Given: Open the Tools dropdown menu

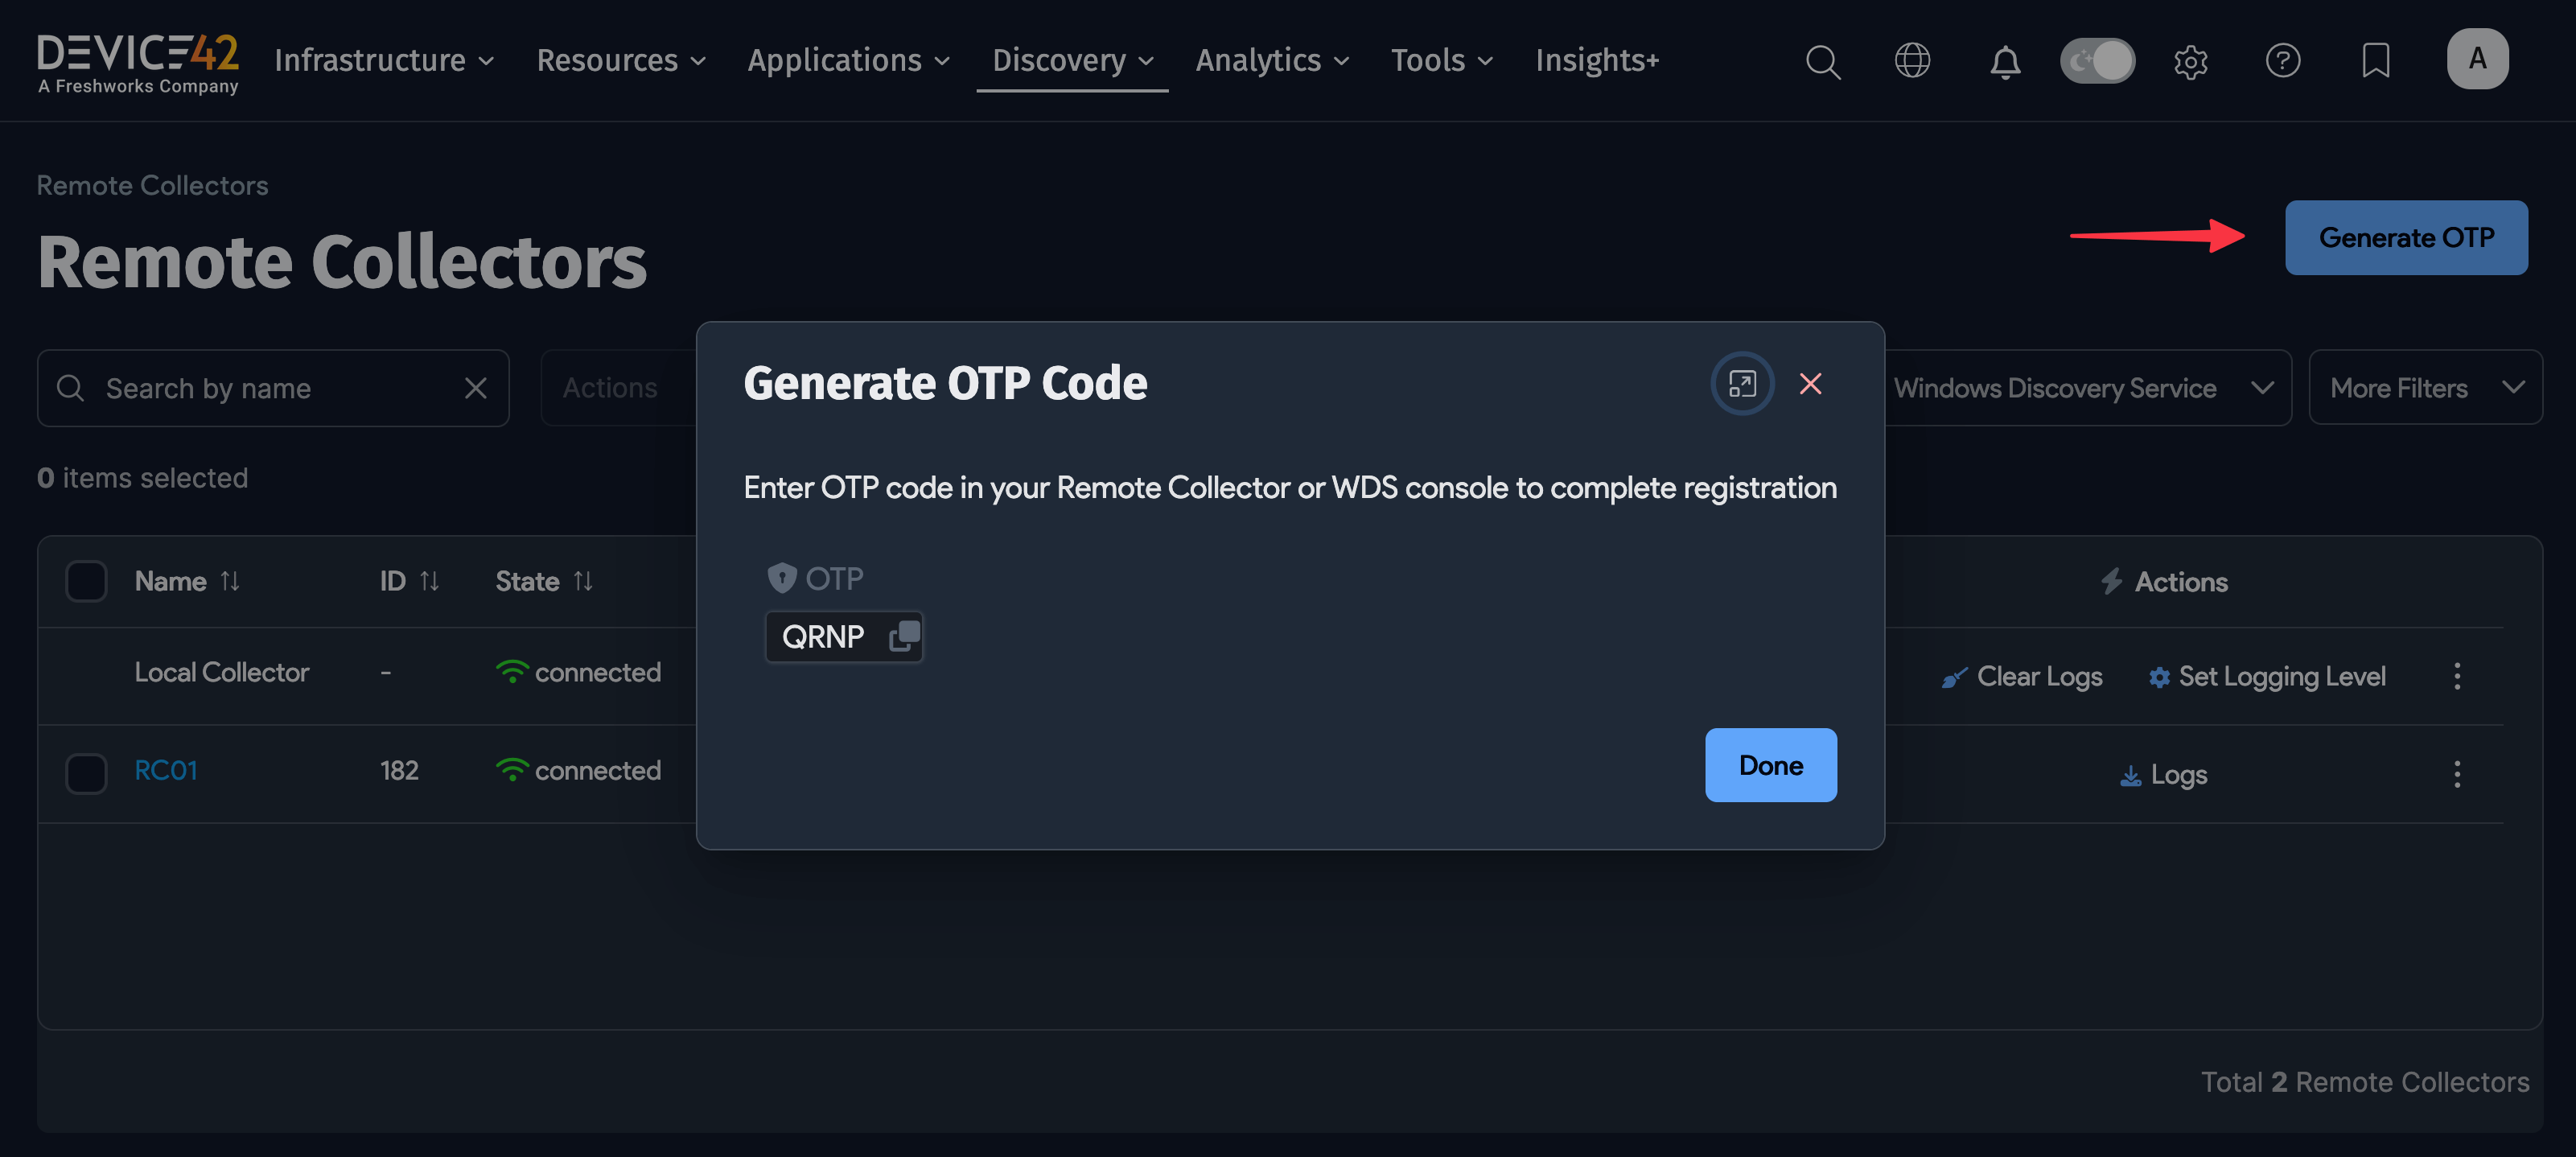Looking at the screenshot, I should tap(1441, 60).
